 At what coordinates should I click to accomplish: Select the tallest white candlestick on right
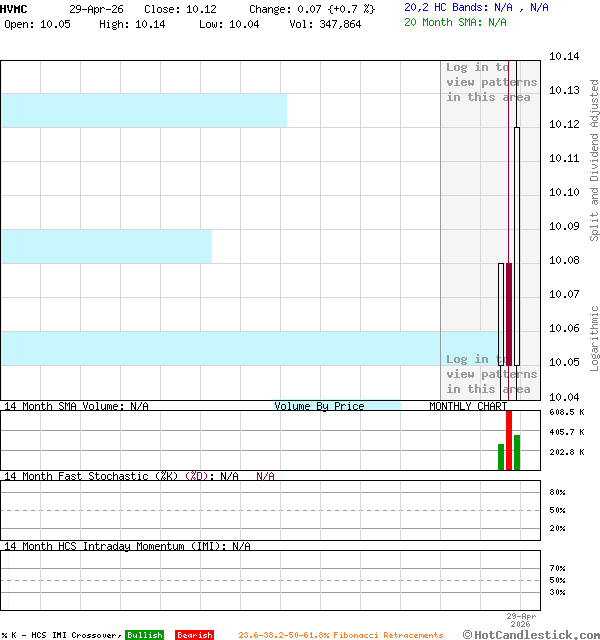517,245
